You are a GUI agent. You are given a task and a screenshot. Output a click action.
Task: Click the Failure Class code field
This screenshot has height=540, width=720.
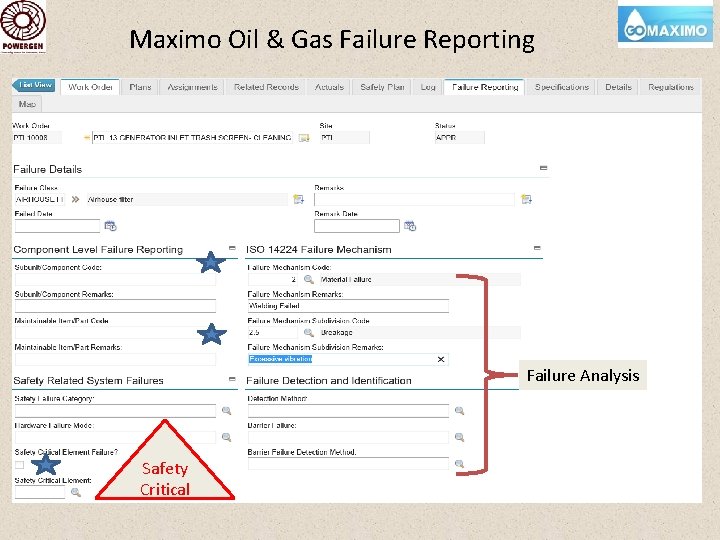pos(40,199)
